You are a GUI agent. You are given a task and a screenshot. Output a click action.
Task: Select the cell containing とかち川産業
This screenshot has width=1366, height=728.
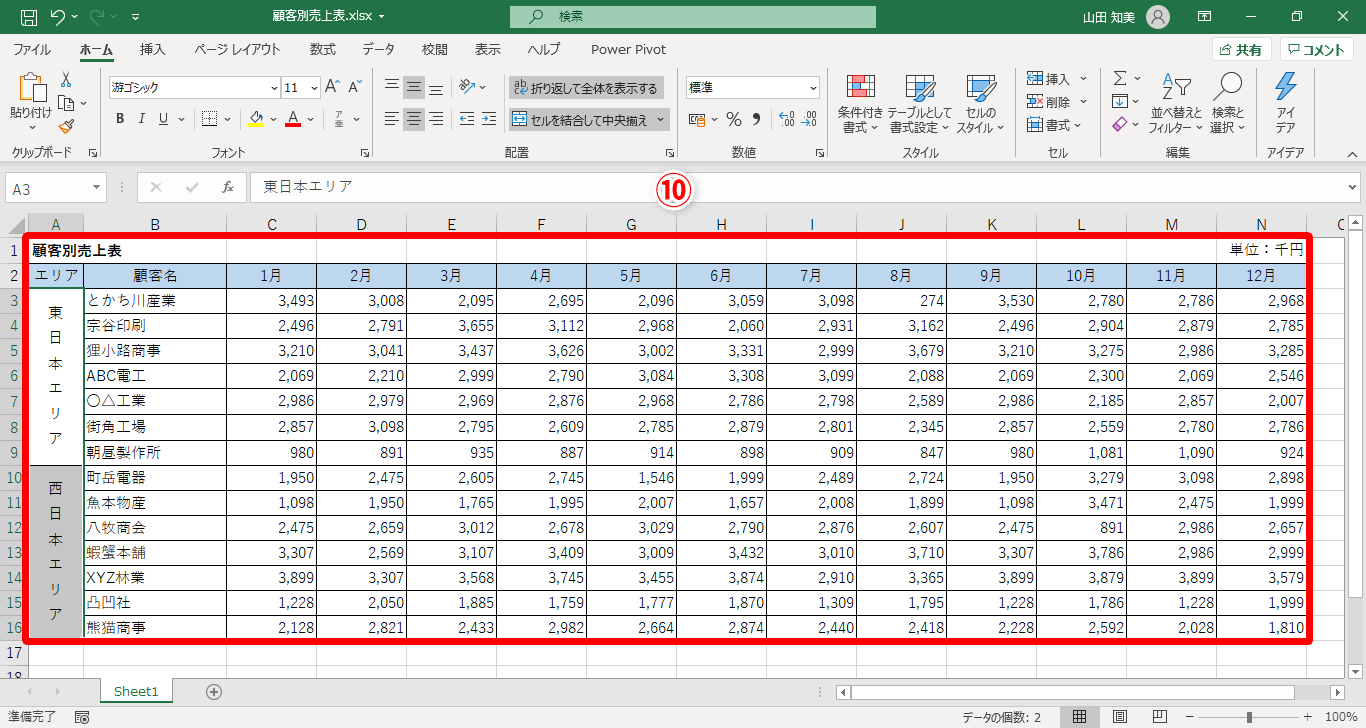pos(155,301)
